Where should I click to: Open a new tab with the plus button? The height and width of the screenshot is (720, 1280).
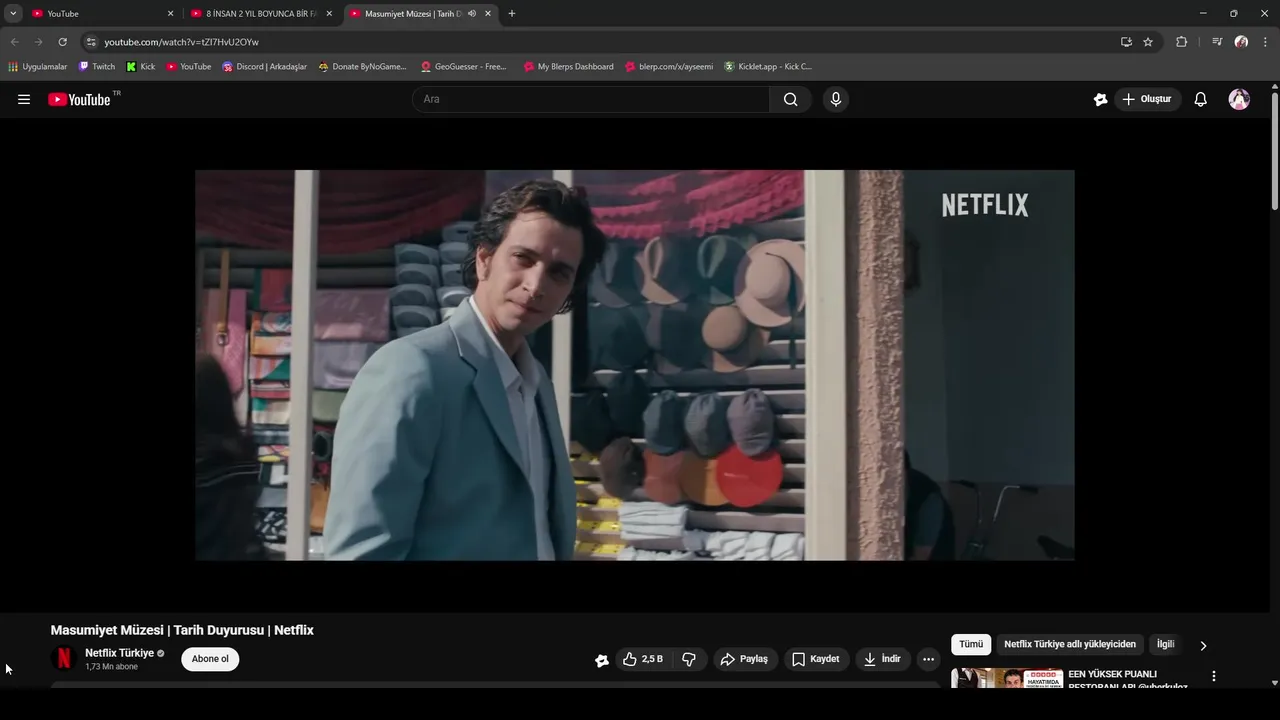pyautogui.click(x=512, y=13)
